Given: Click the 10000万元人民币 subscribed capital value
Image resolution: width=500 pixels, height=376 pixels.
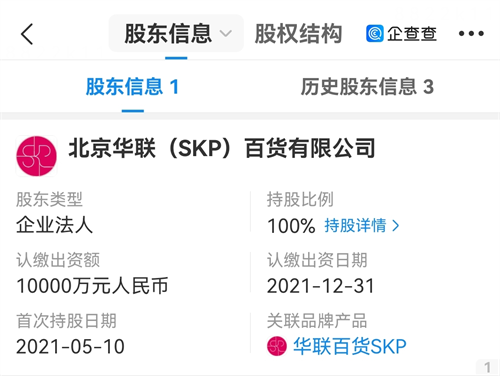Looking at the screenshot, I should [x=92, y=286].
